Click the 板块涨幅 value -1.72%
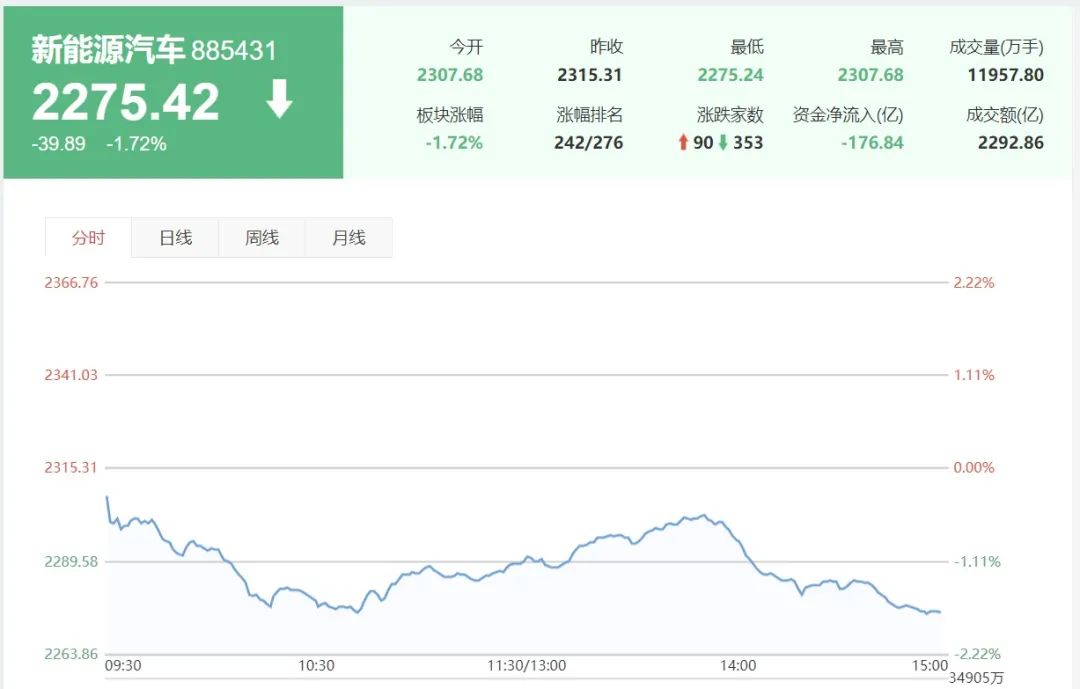This screenshot has width=1080, height=689. coord(454,143)
